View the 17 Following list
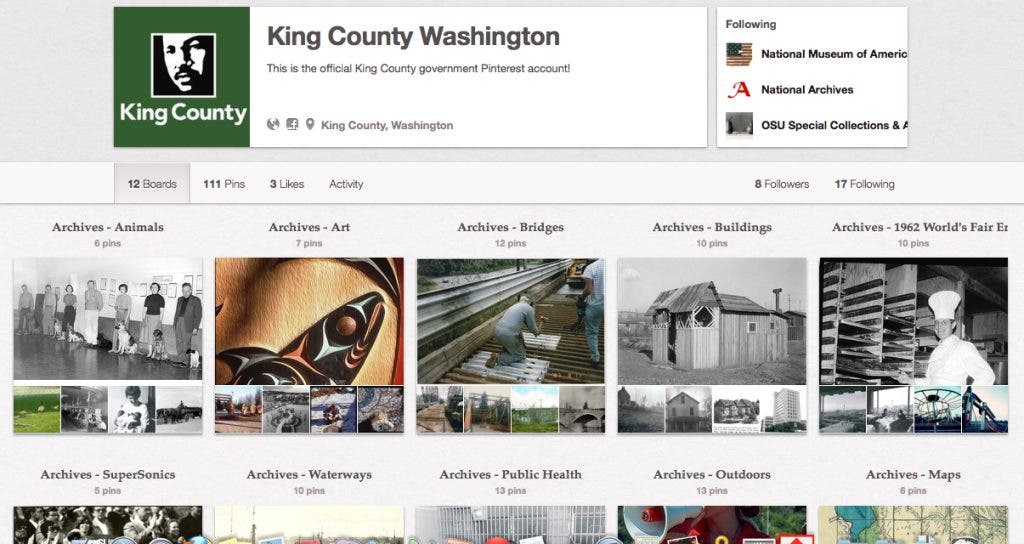Screen dimensions: 1024x544 tap(865, 184)
